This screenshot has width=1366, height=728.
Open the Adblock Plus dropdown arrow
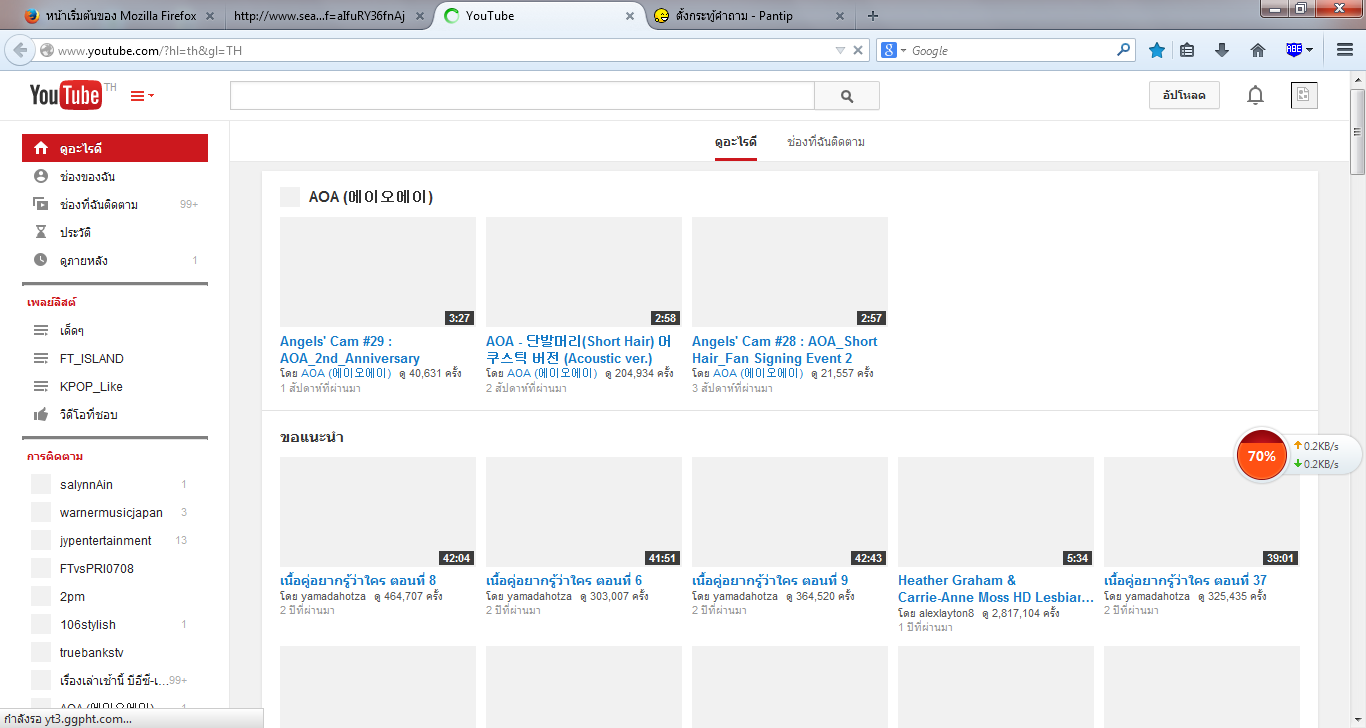point(1310,50)
